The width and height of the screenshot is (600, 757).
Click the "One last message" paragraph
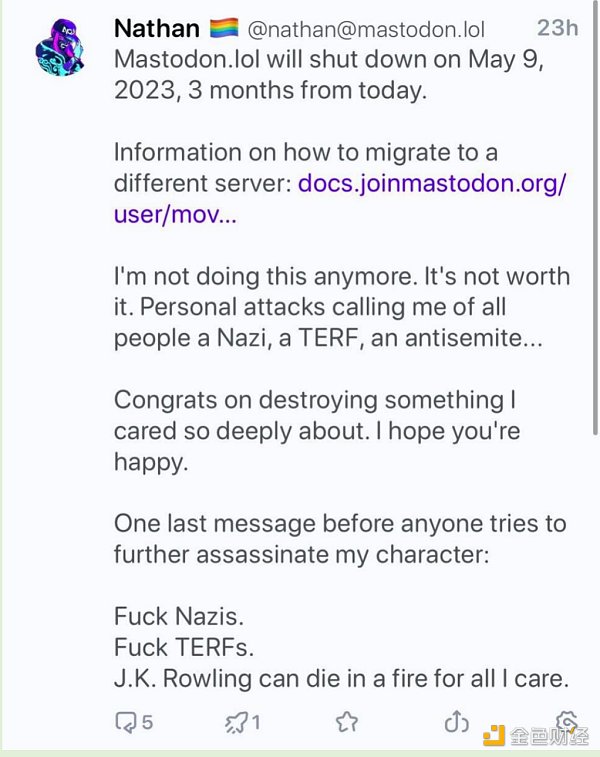point(340,538)
